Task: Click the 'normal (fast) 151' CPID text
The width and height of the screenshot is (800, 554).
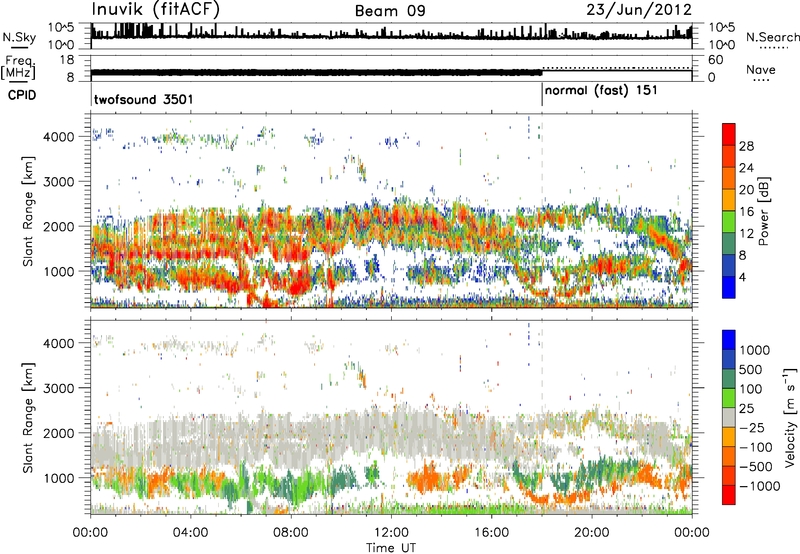Action: pos(601,91)
